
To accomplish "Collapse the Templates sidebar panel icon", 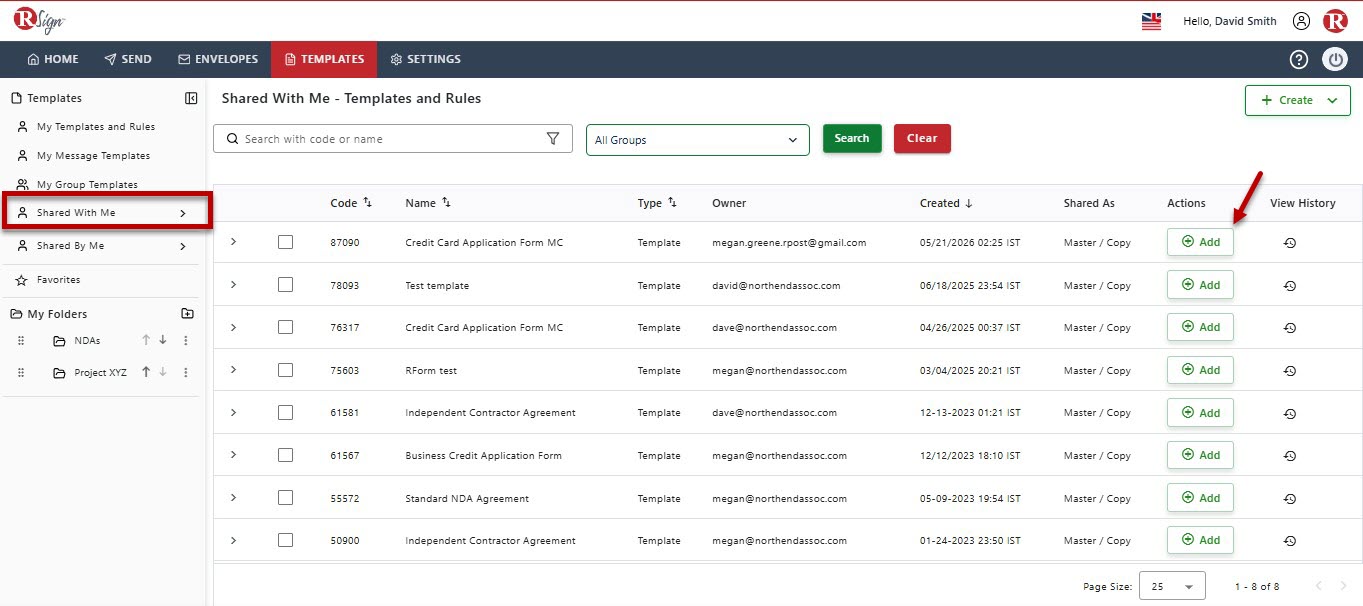I will coord(191,98).
